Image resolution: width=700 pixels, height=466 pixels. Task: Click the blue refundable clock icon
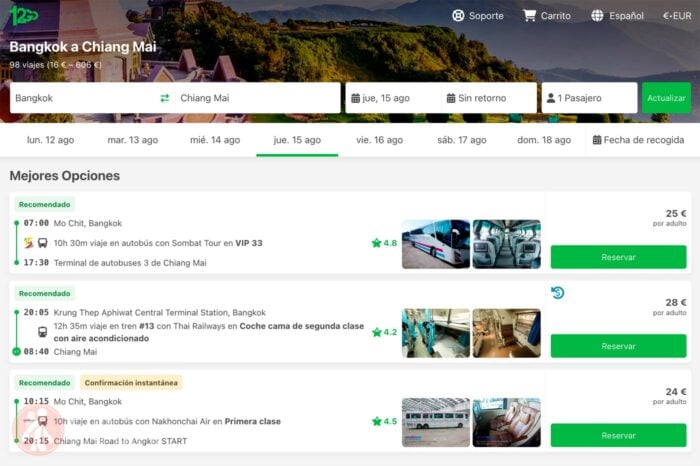point(558,293)
